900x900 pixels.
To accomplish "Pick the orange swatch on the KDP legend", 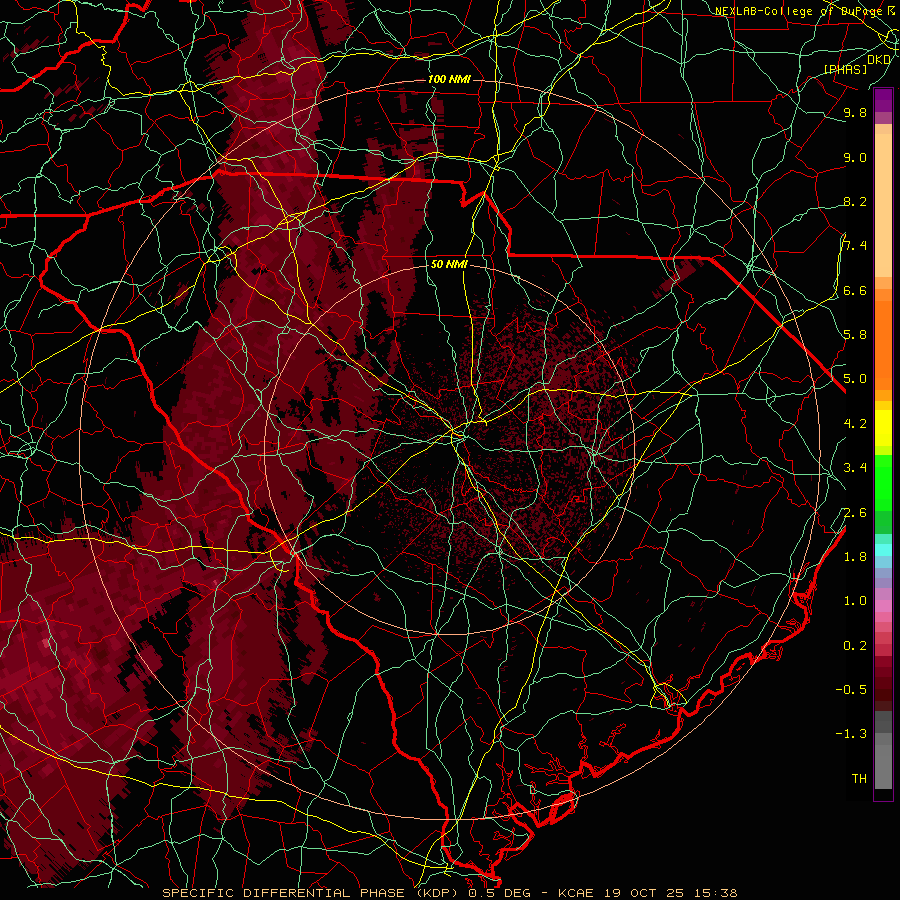I will coord(883,344).
